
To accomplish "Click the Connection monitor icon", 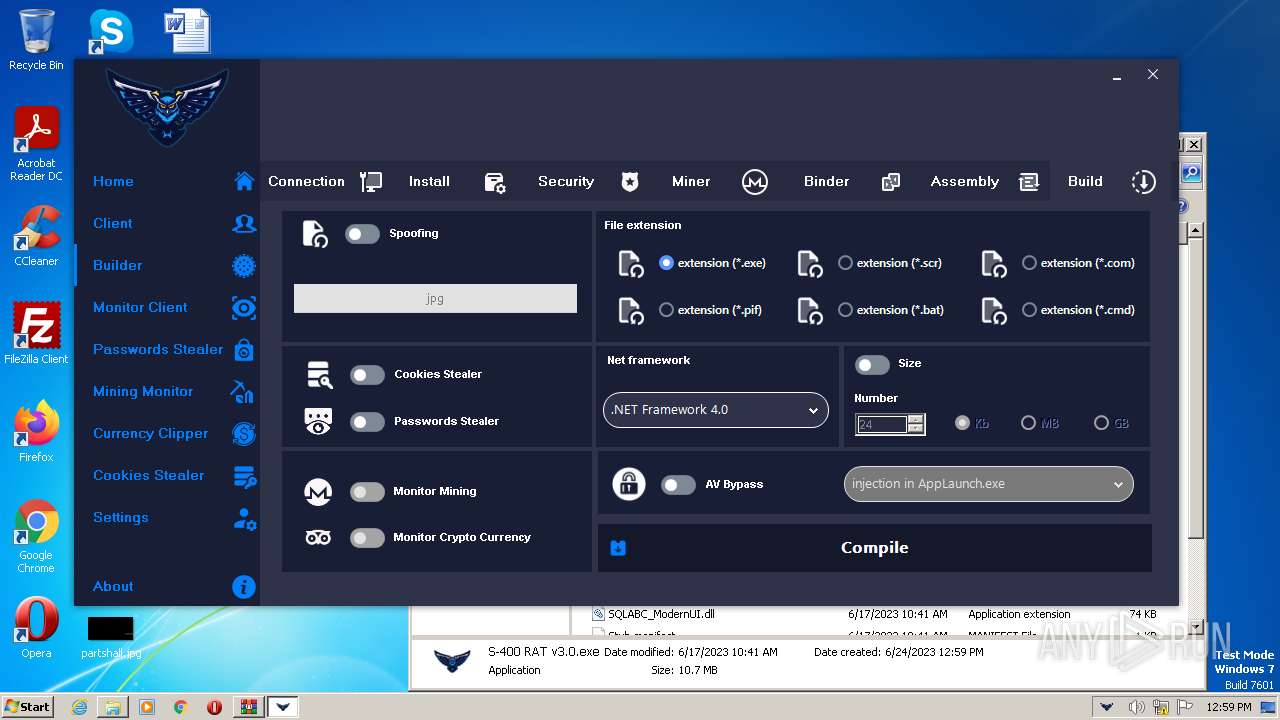I will point(371,182).
